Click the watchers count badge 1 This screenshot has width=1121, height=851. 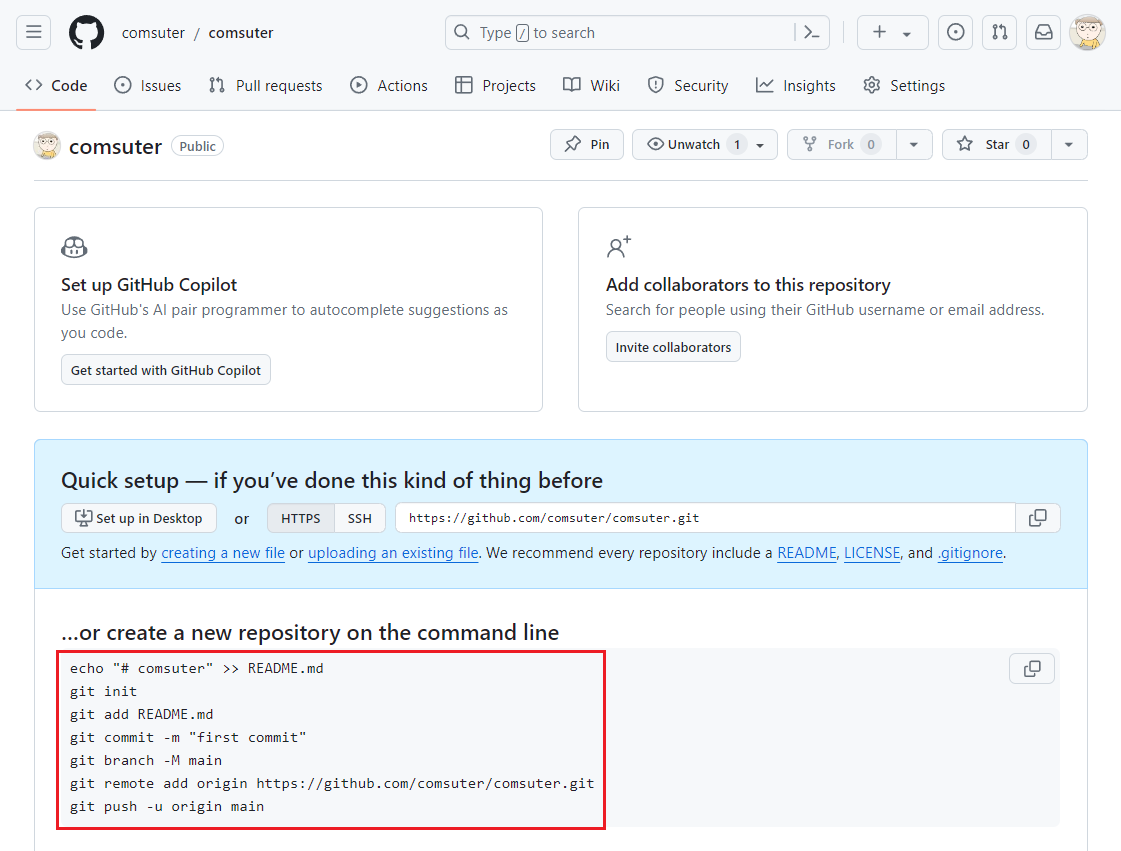click(737, 144)
